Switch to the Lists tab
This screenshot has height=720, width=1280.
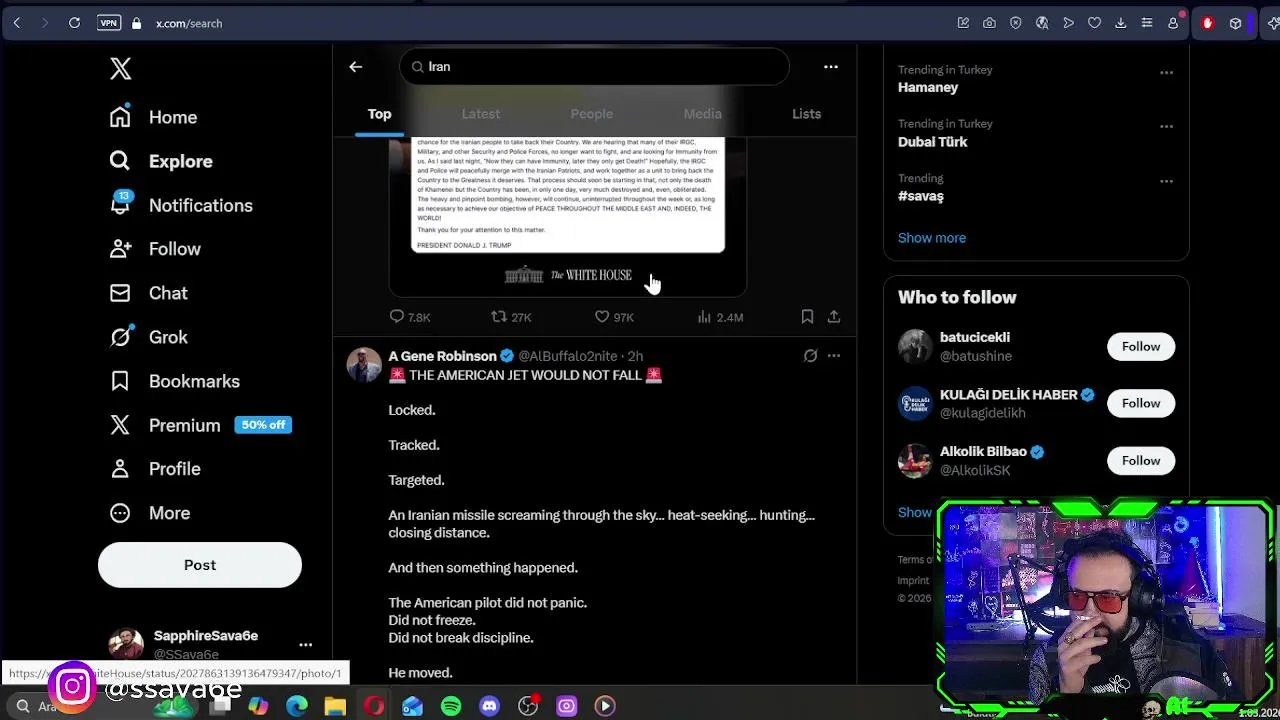pyautogui.click(x=806, y=114)
